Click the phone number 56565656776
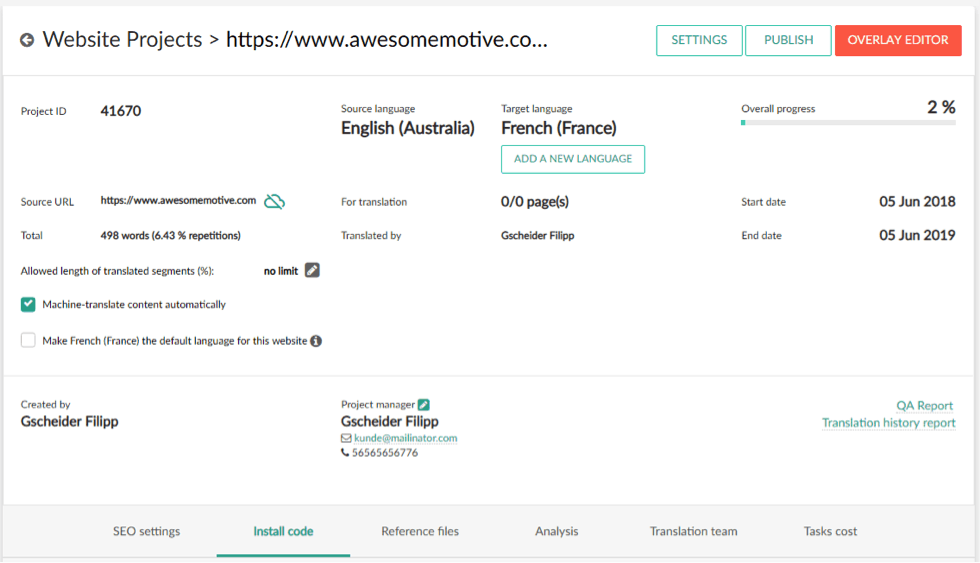 click(385, 452)
